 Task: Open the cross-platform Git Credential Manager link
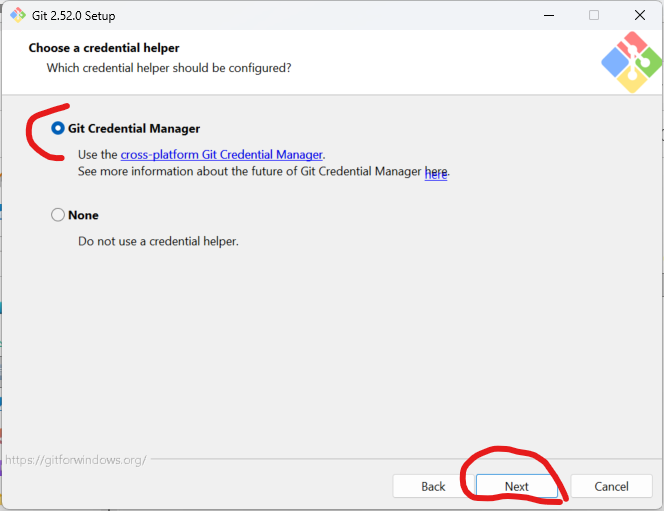pyautogui.click(x=221, y=155)
